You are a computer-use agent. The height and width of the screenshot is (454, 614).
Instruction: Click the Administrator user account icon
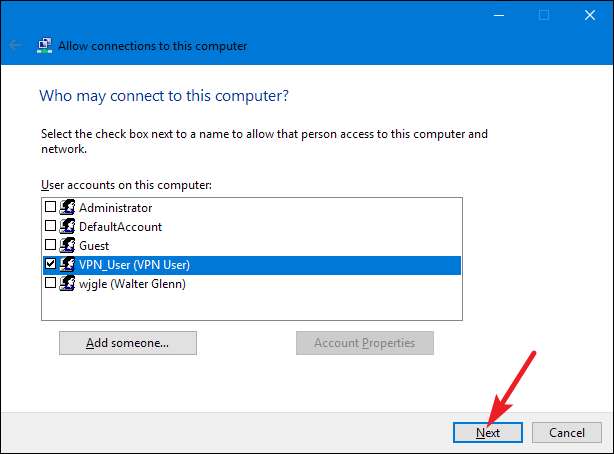(x=68, y=208)
